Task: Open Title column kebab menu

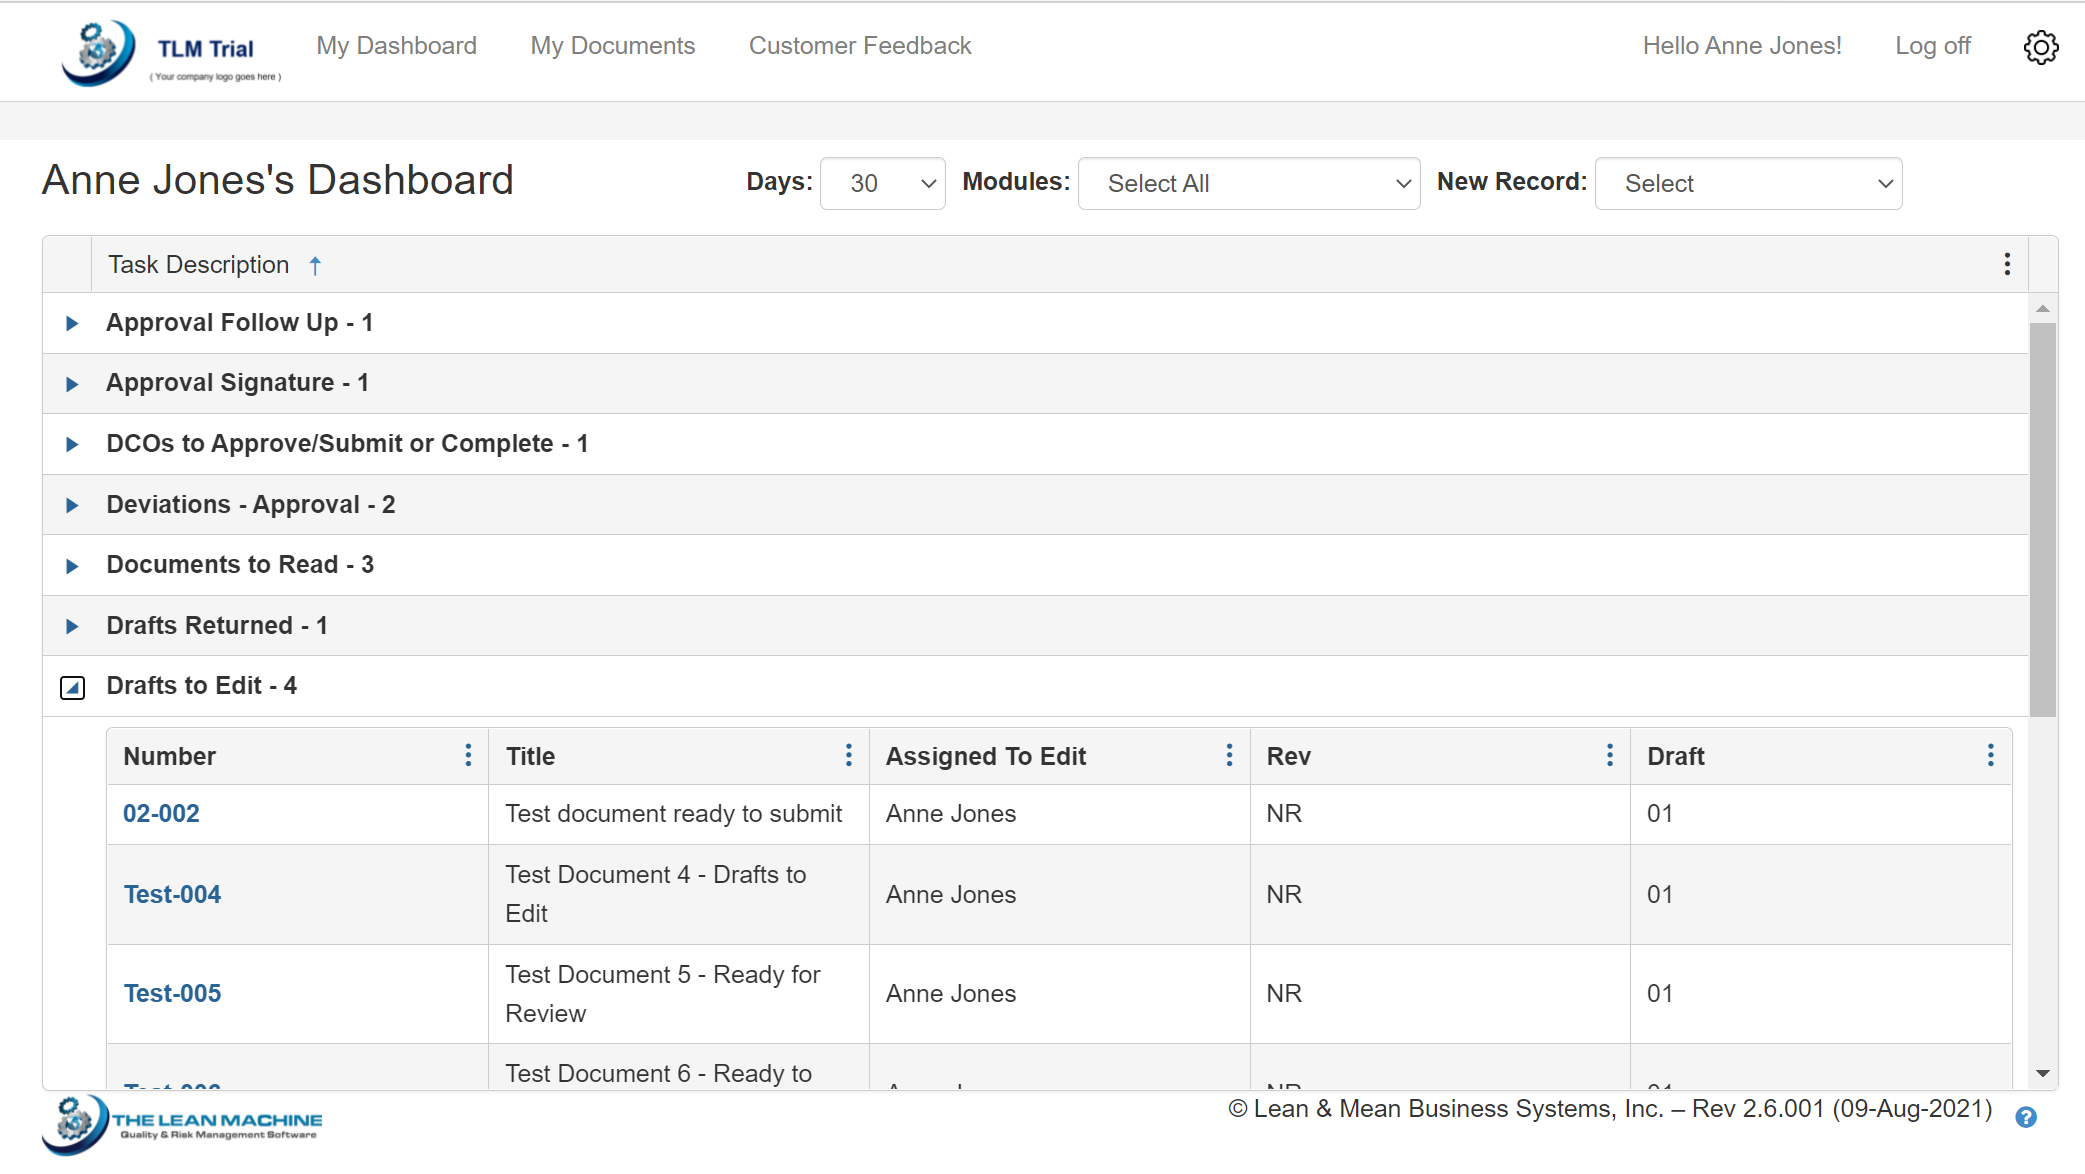Action: coord(849,755)
